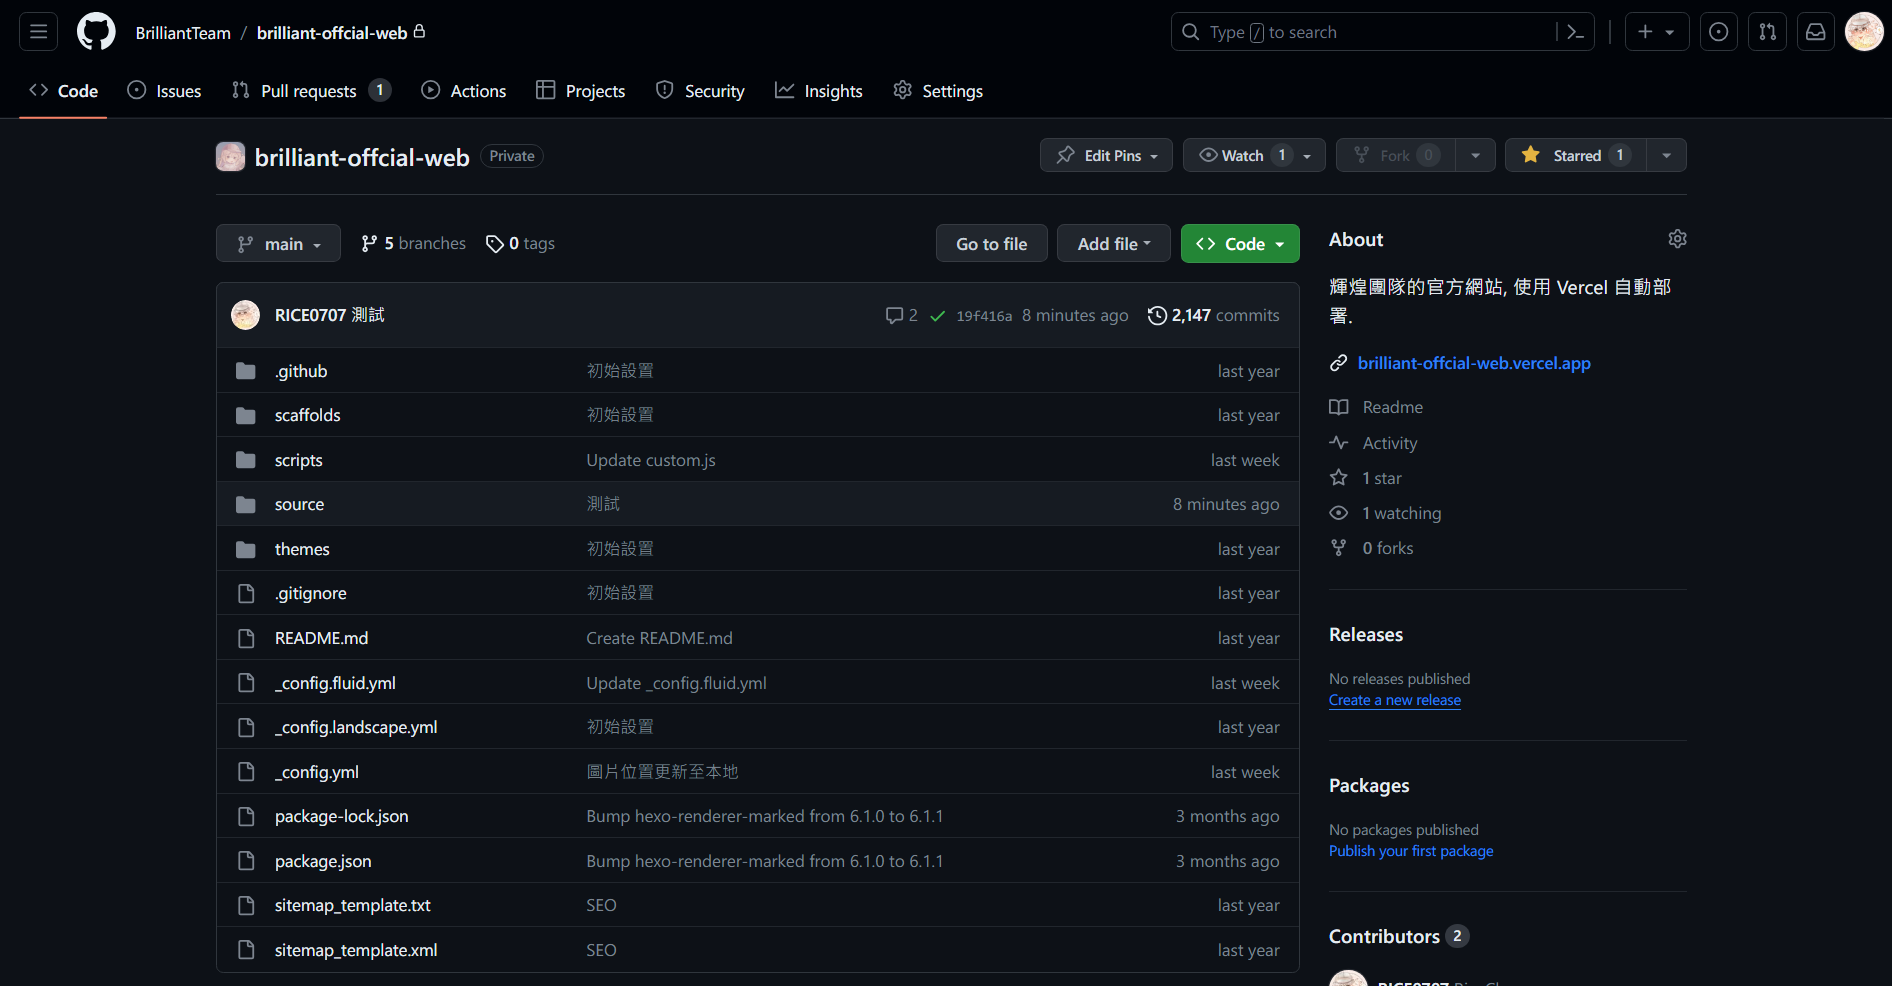Open the sitemap_template.txt file
This screenshot has width=1892, height=986.
352,905
